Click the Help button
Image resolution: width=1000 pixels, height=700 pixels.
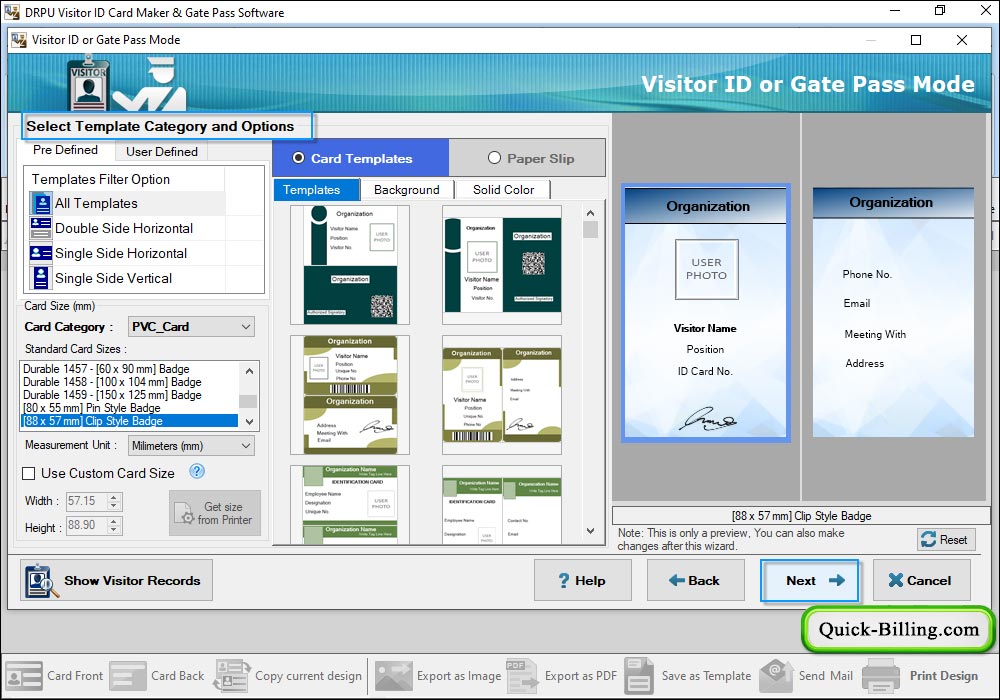click(583, 580)
